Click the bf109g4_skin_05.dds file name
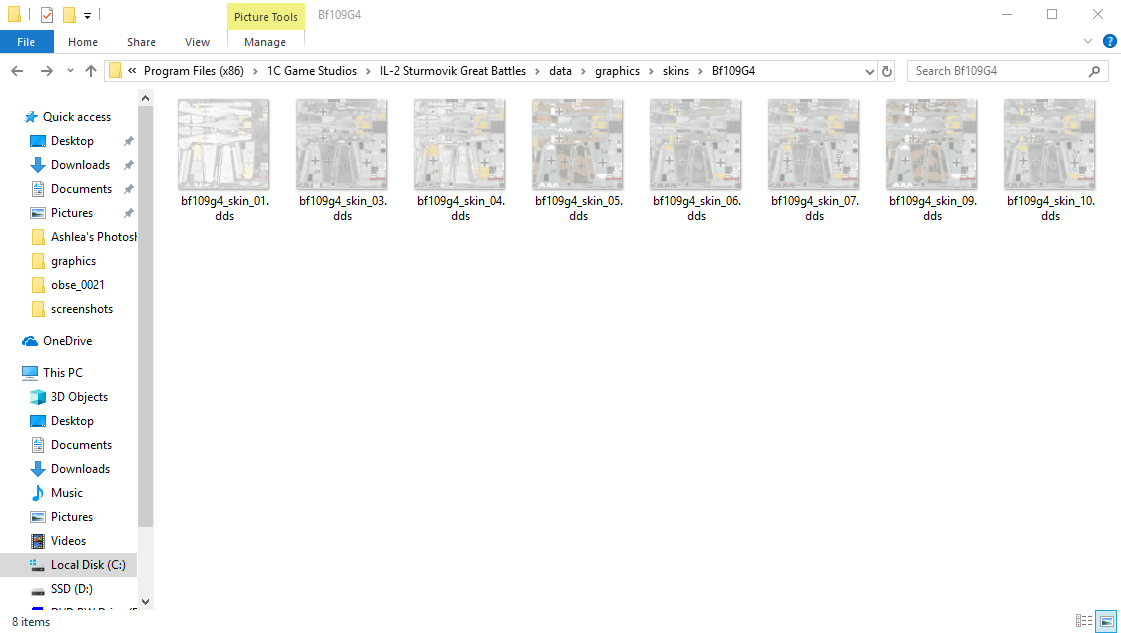1121x633 pixels. pos(578,208)
